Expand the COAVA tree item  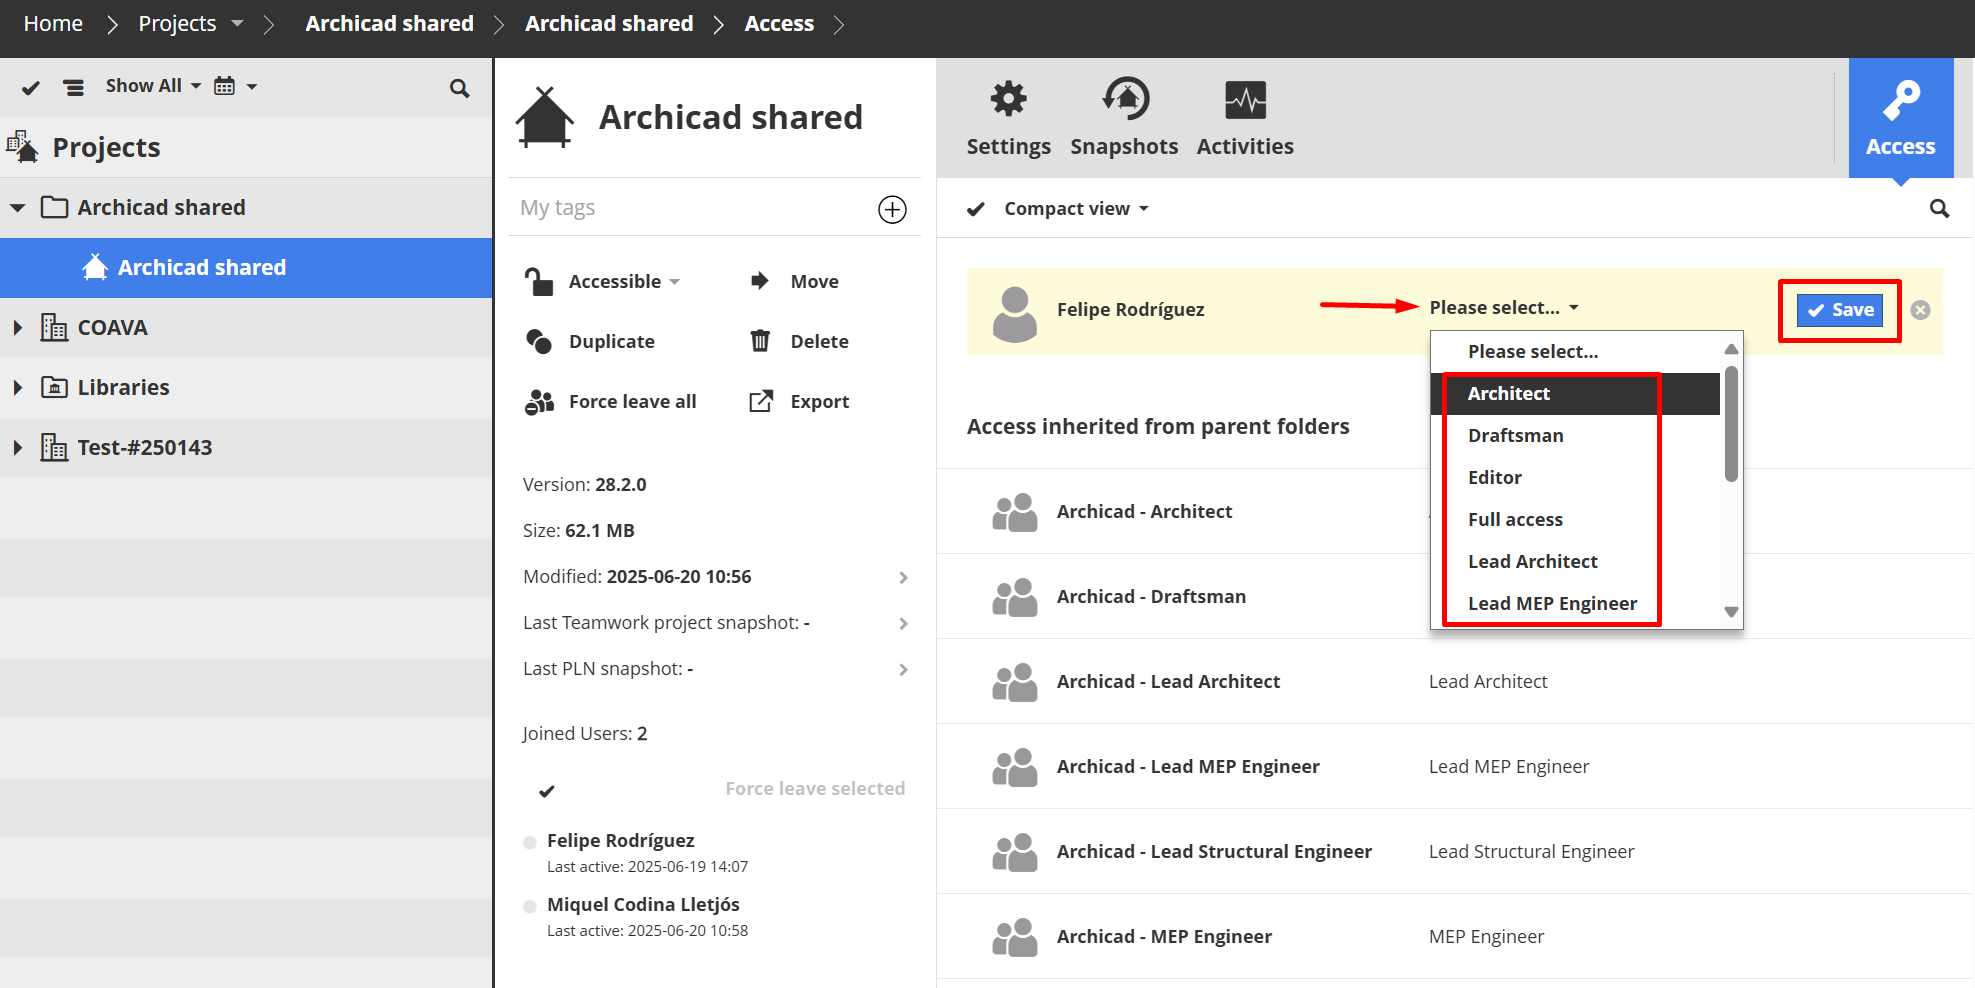pos(17,327)
